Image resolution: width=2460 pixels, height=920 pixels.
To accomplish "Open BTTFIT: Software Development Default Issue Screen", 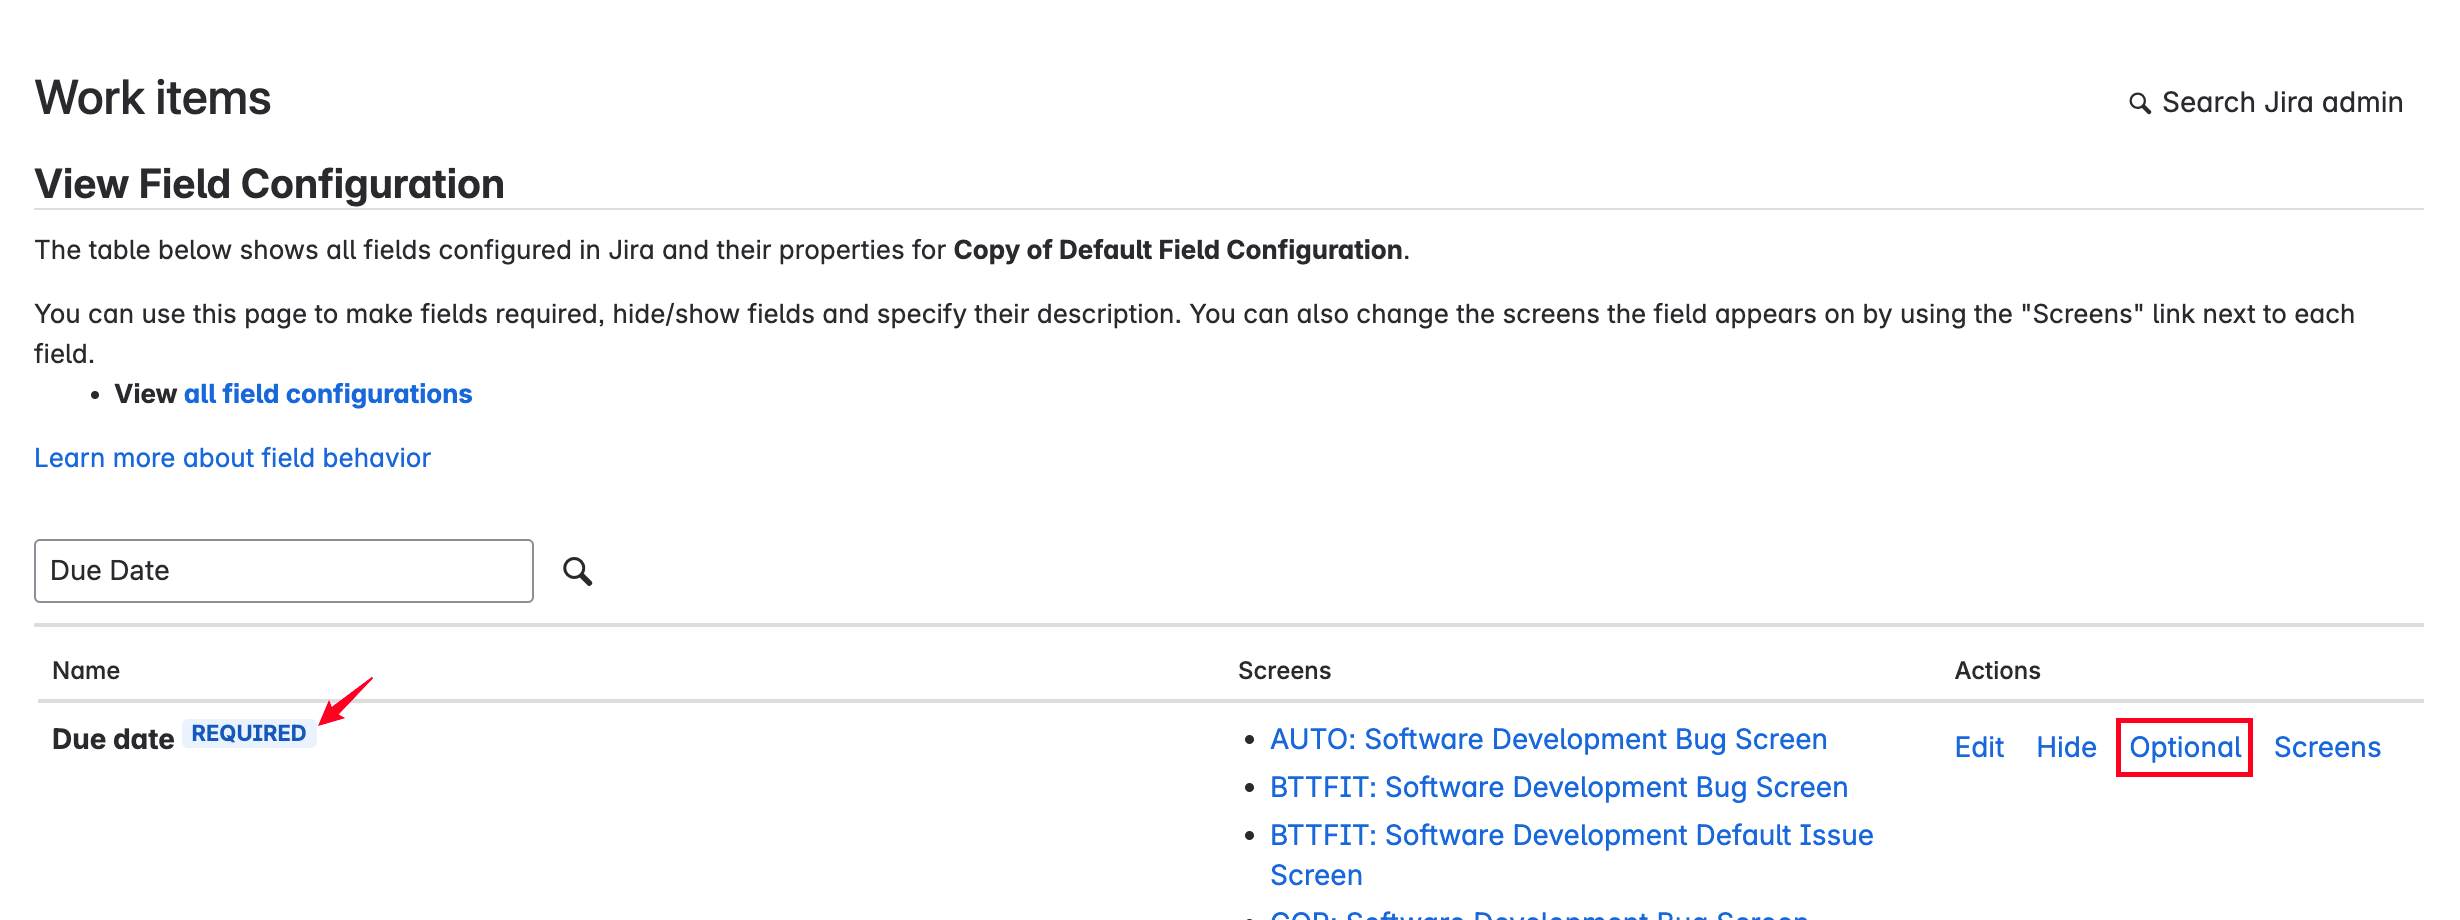I will (1570, 835).
